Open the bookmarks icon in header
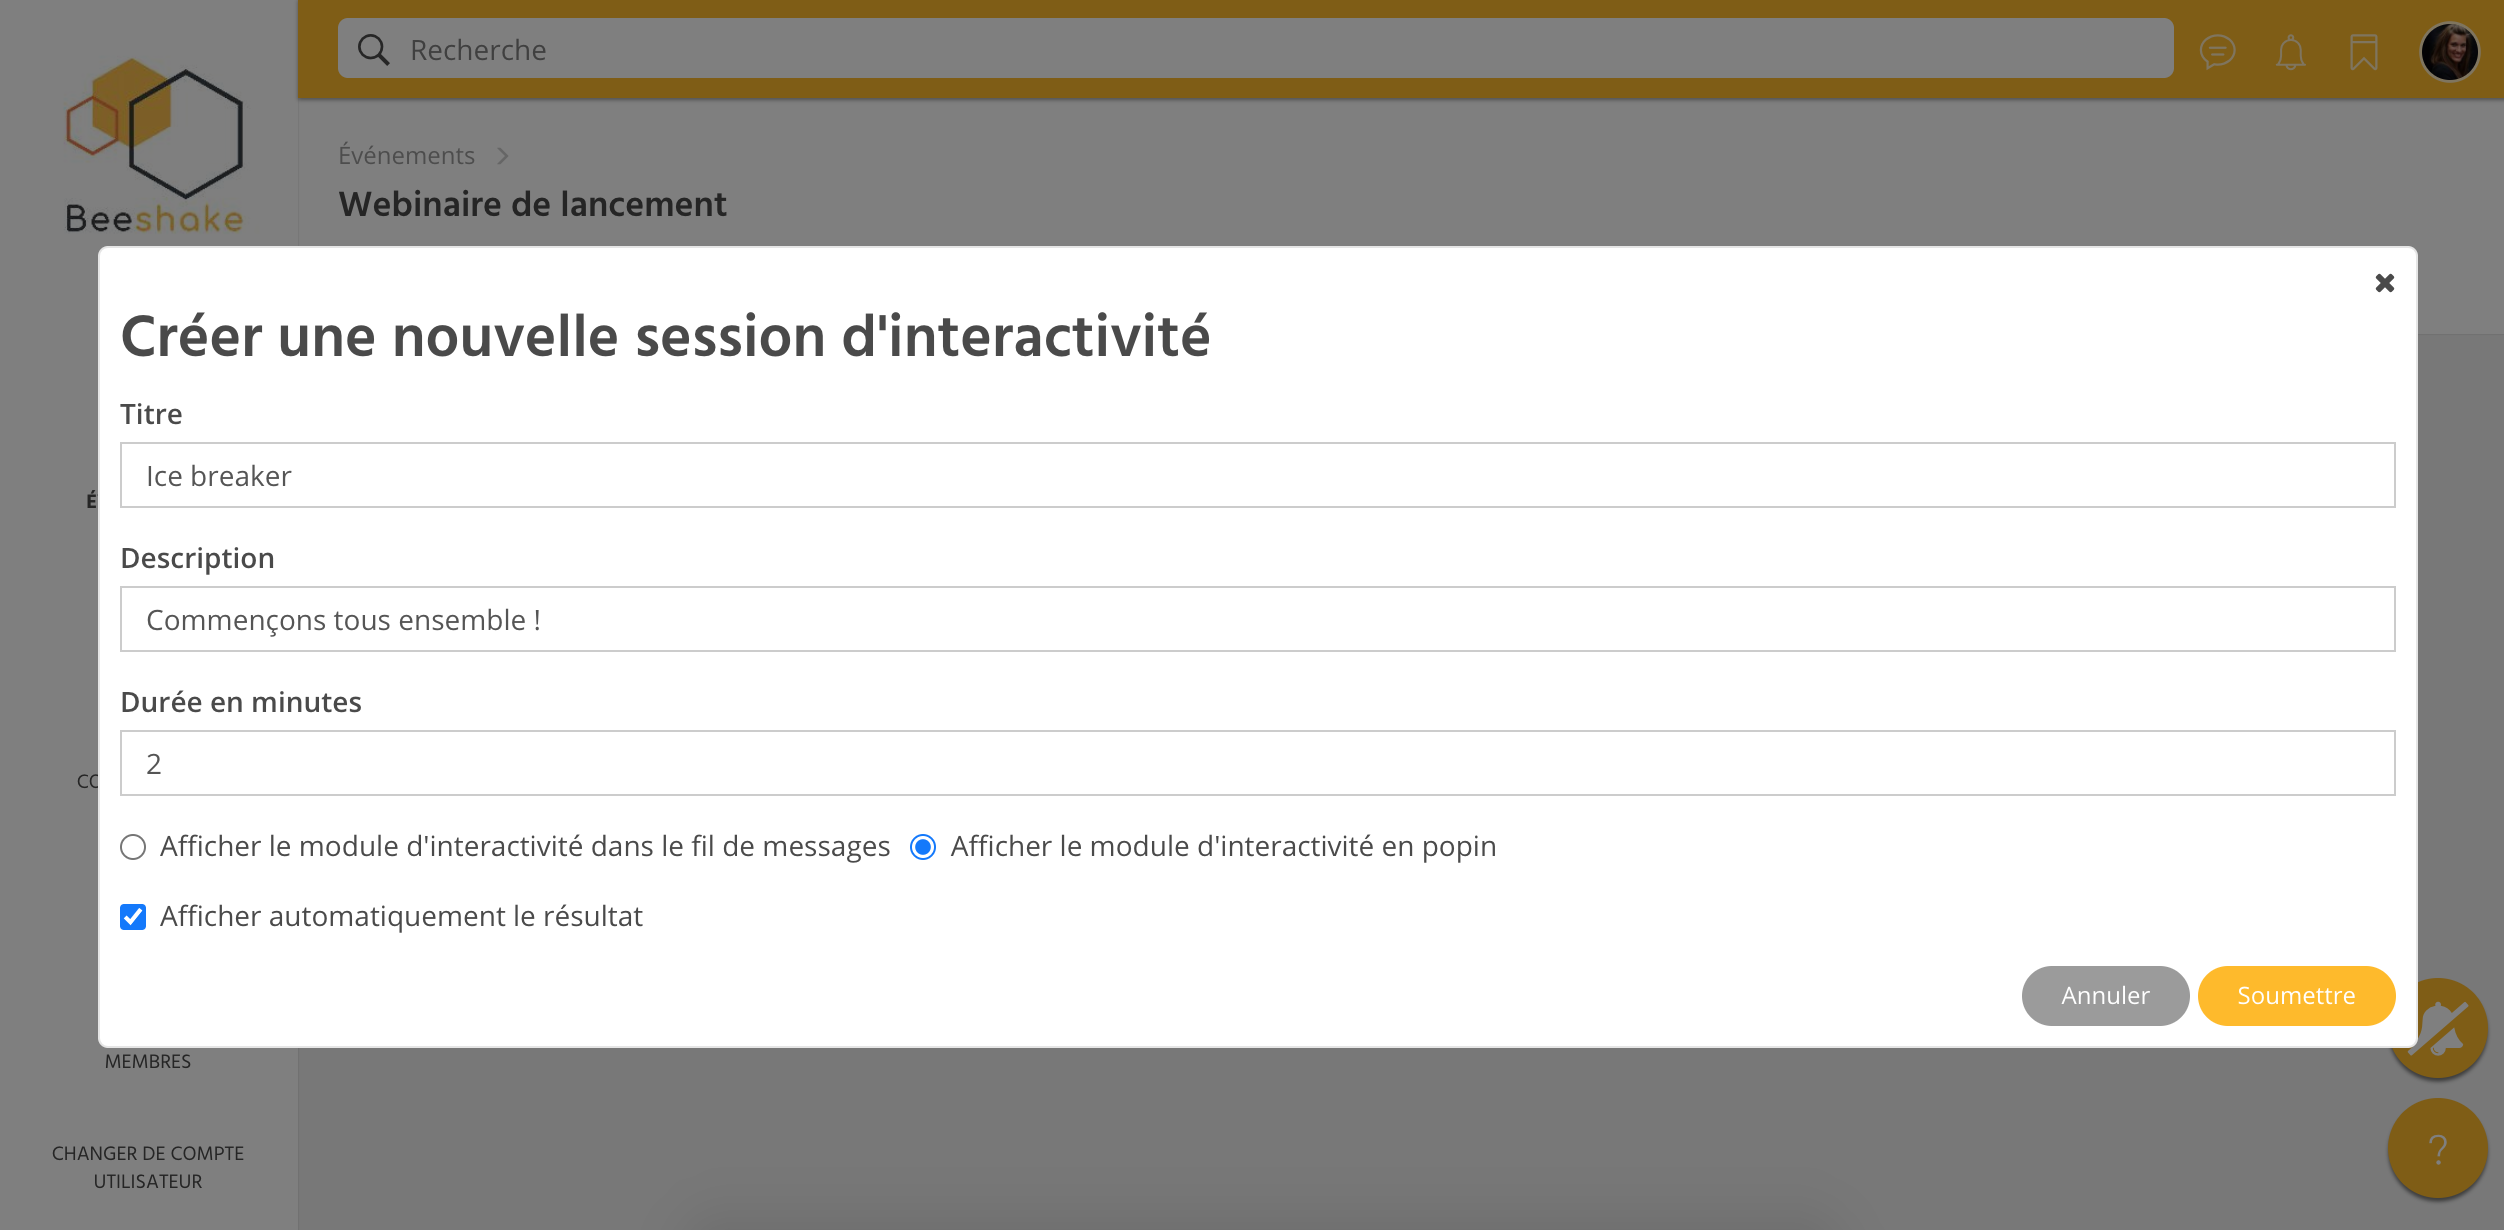 click(2363, 52)
